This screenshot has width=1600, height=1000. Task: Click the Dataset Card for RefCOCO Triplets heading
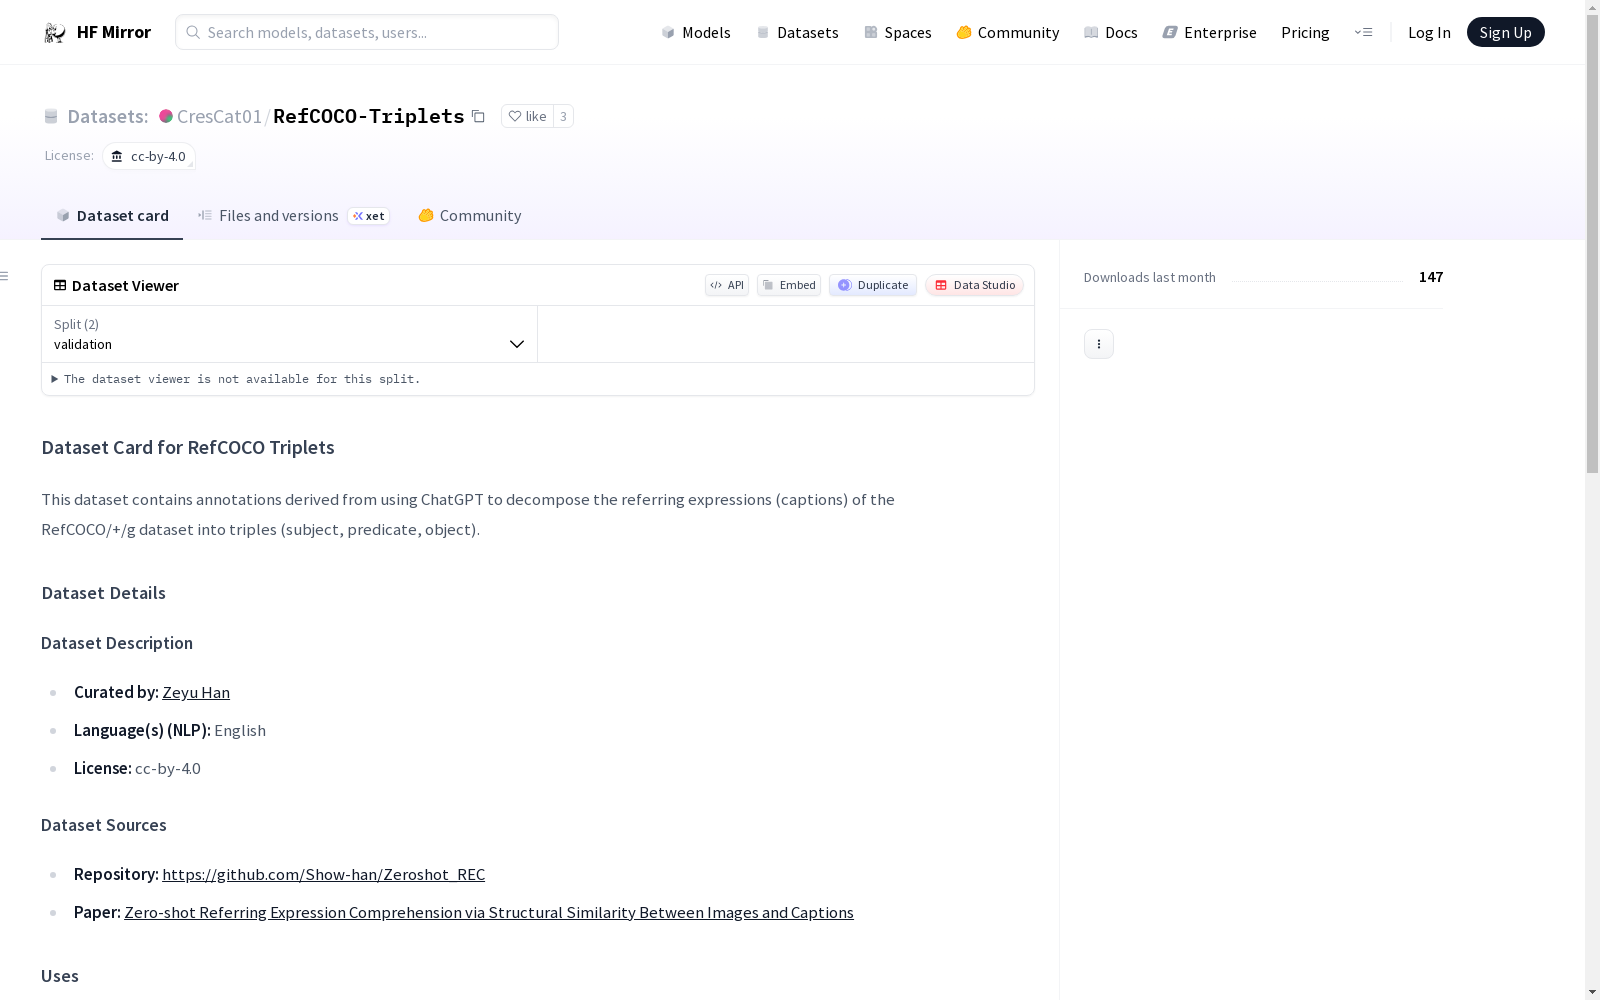click(x=188, y=448)
